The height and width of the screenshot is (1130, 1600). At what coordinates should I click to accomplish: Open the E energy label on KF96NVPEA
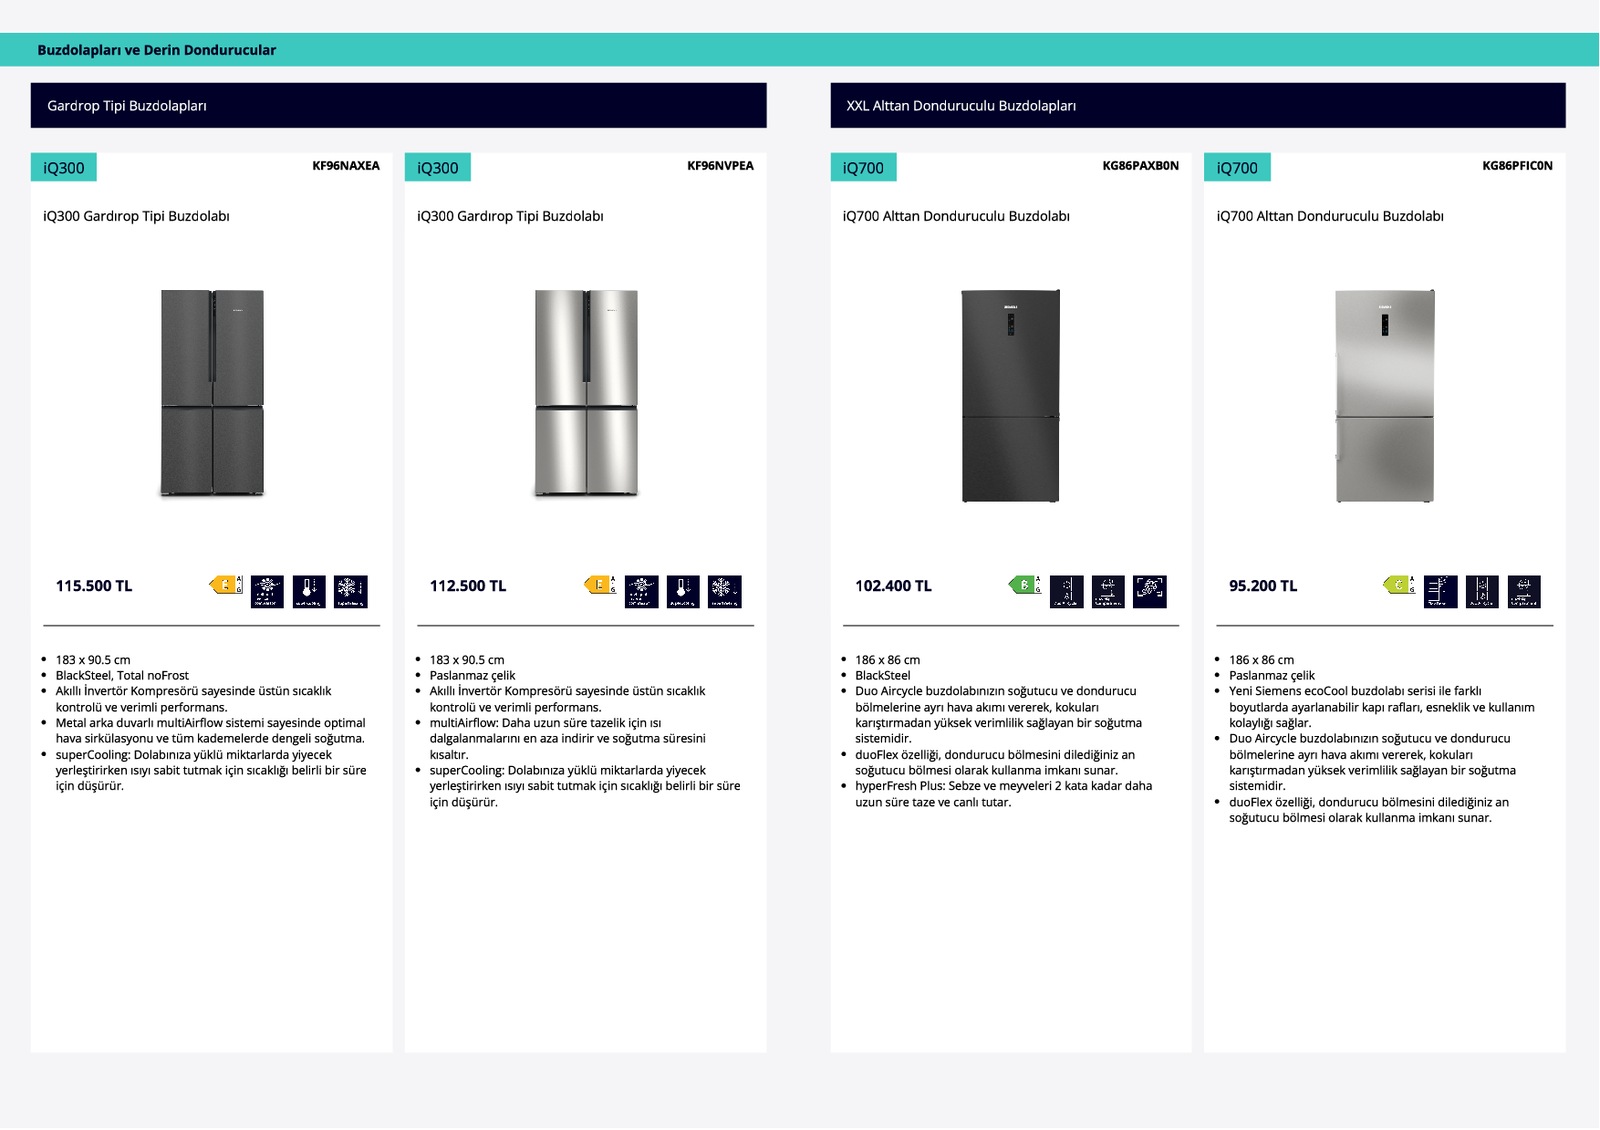tap(600, 585)
